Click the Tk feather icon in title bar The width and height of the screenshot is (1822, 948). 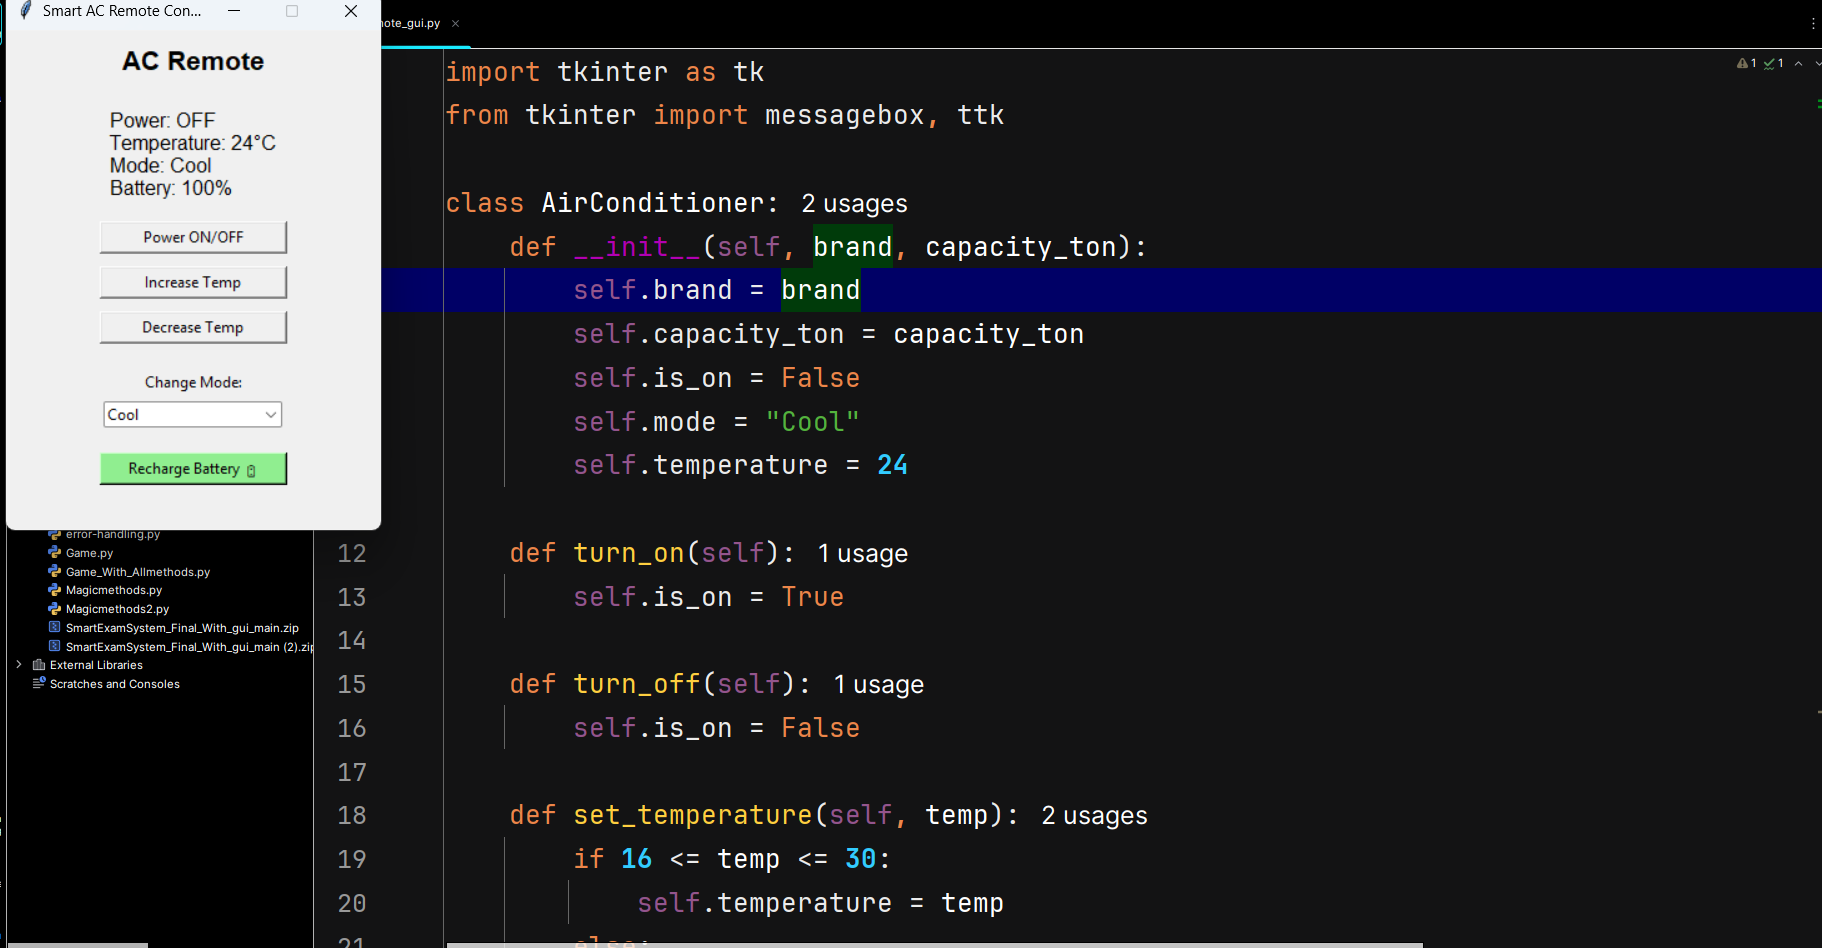26,11
